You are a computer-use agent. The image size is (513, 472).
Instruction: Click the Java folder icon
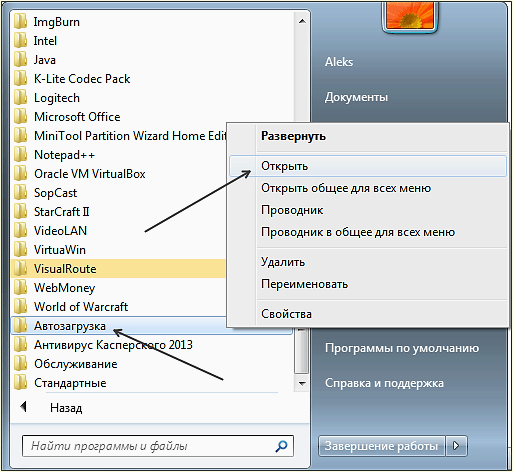point(21,60)
